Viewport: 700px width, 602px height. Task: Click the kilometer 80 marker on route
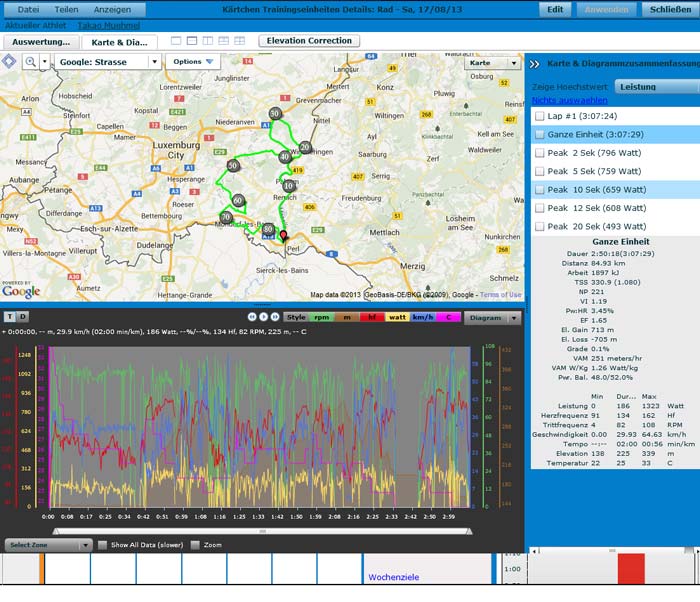click(x=268, y=229)
